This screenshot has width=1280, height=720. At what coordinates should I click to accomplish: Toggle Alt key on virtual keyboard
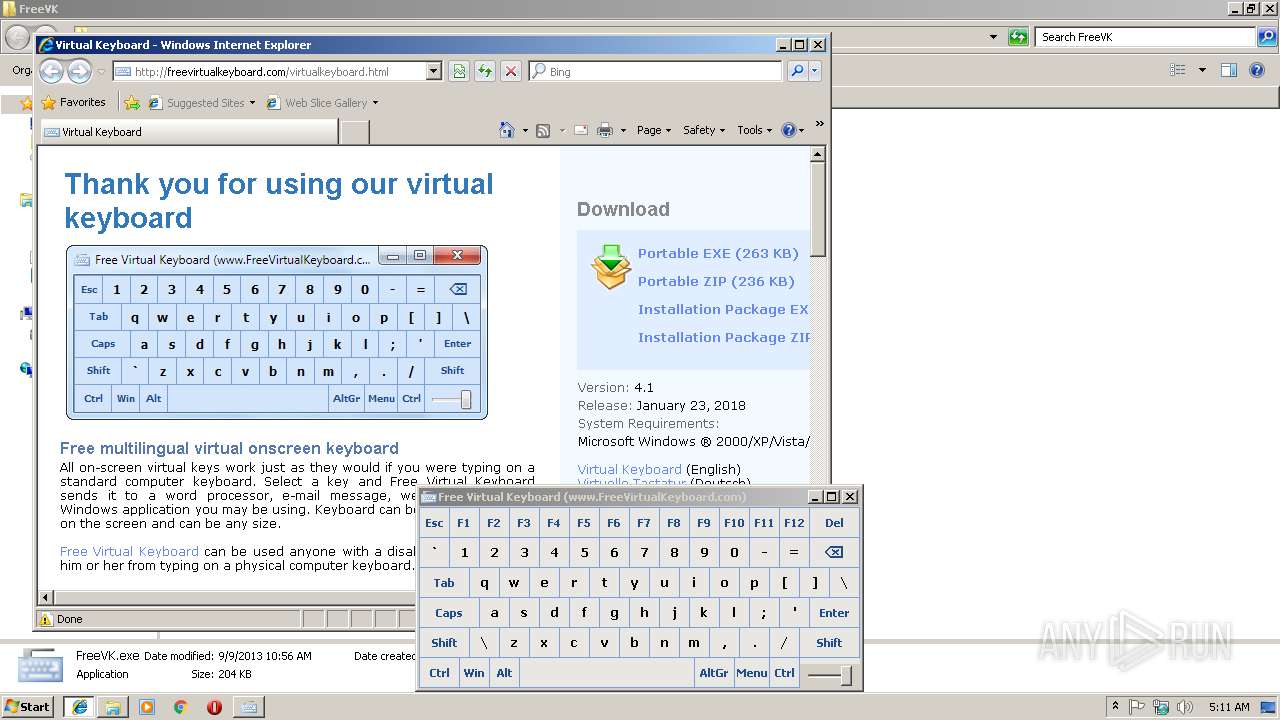504,673
